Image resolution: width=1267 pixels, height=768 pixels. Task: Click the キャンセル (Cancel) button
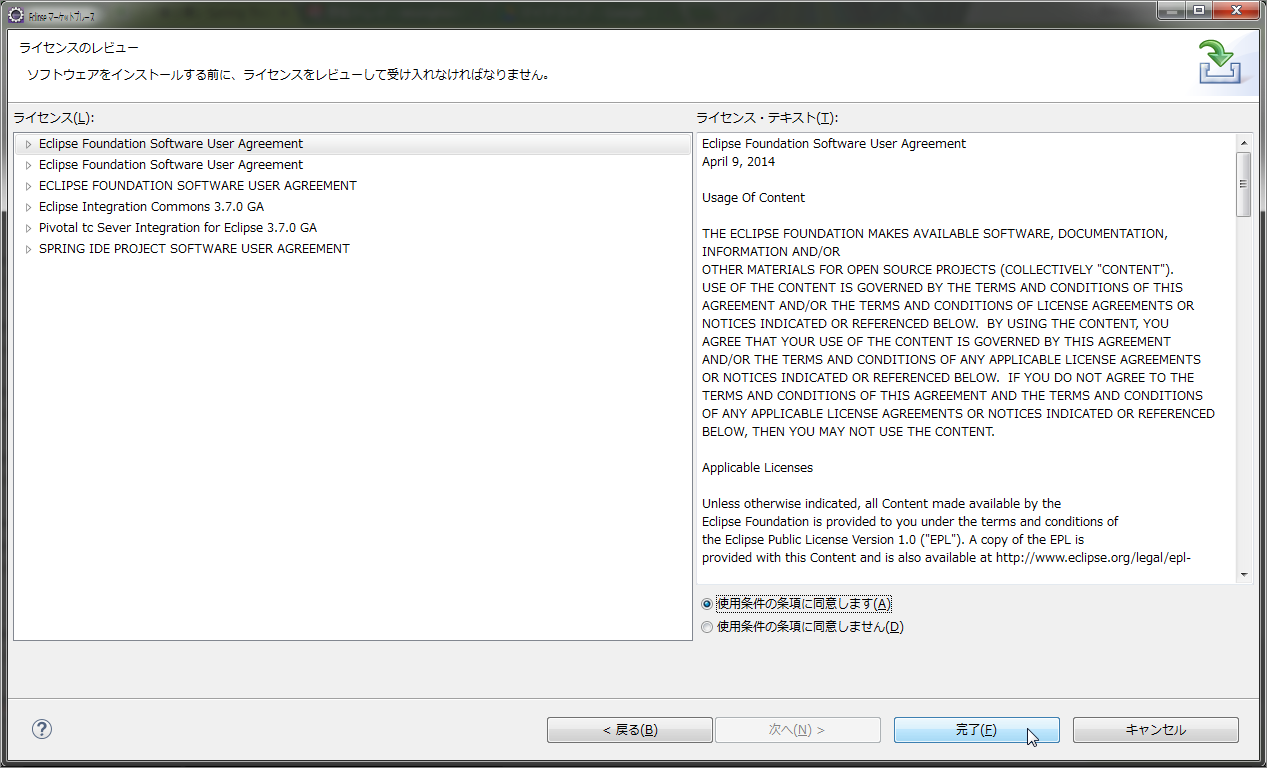tap(1155, 729)
